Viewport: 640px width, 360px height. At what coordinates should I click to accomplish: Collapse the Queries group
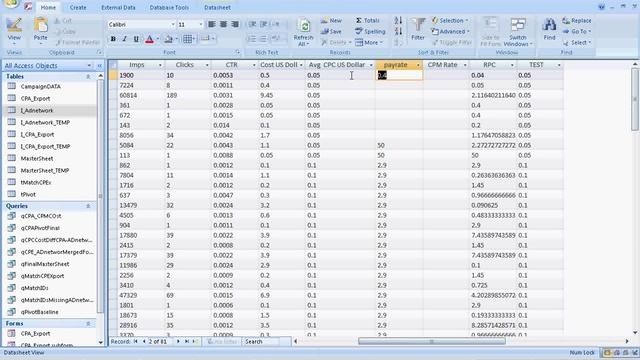coord(88,206)
